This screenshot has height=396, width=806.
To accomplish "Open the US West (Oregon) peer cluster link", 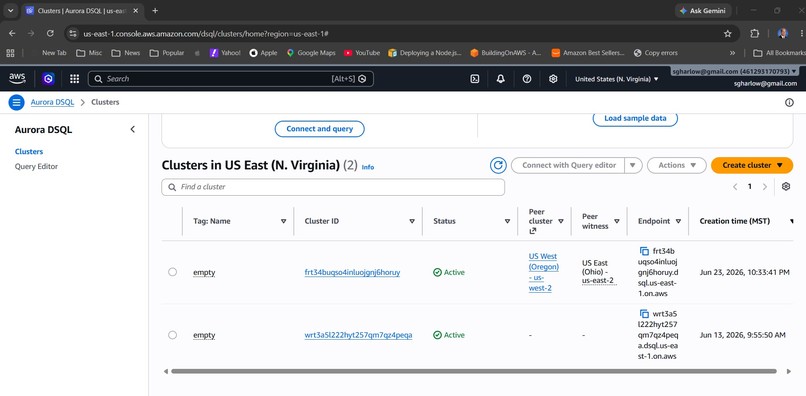I will pyautogui.click(x=543, y=272).
